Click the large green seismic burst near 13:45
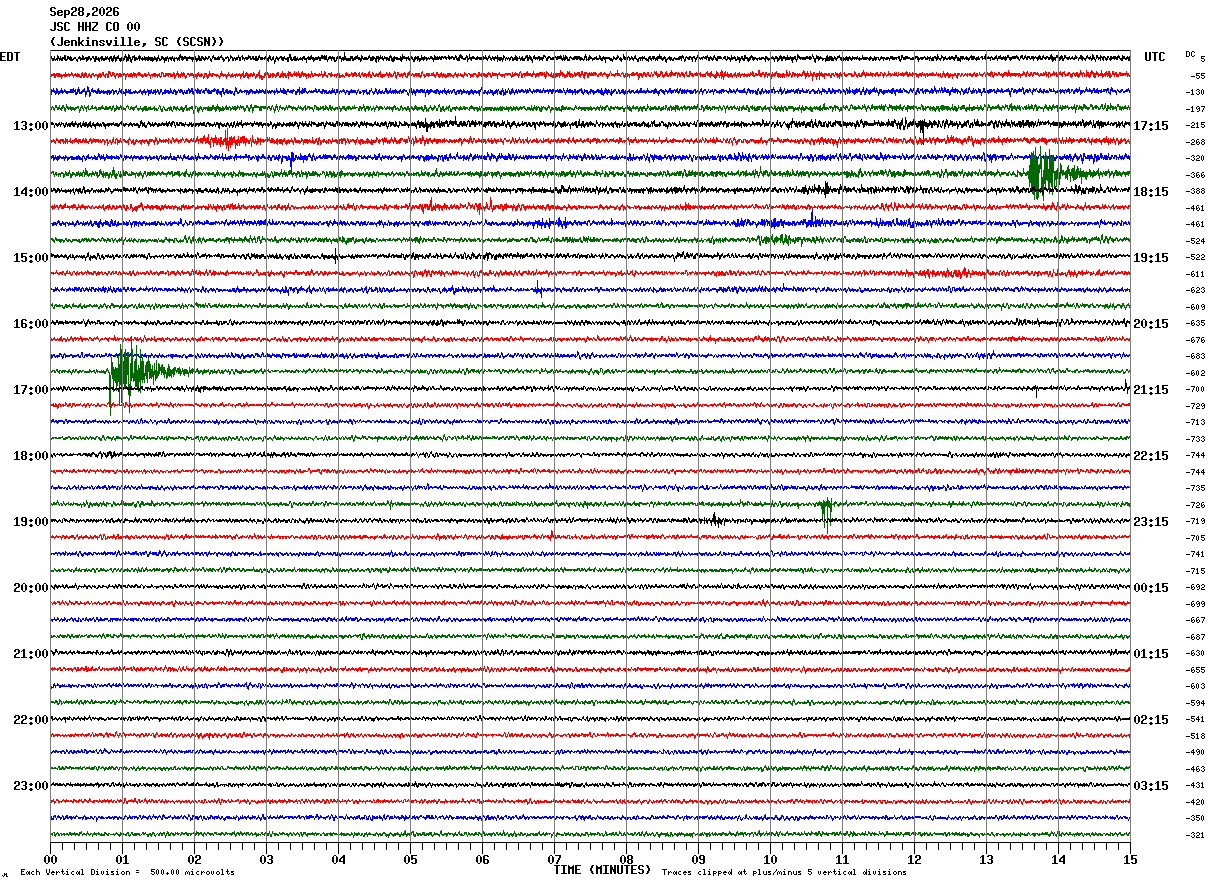 pos(1048,173)
